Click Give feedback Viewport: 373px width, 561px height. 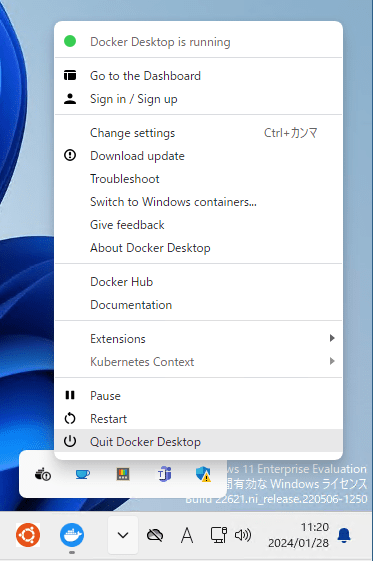click(x=198, y=225)
